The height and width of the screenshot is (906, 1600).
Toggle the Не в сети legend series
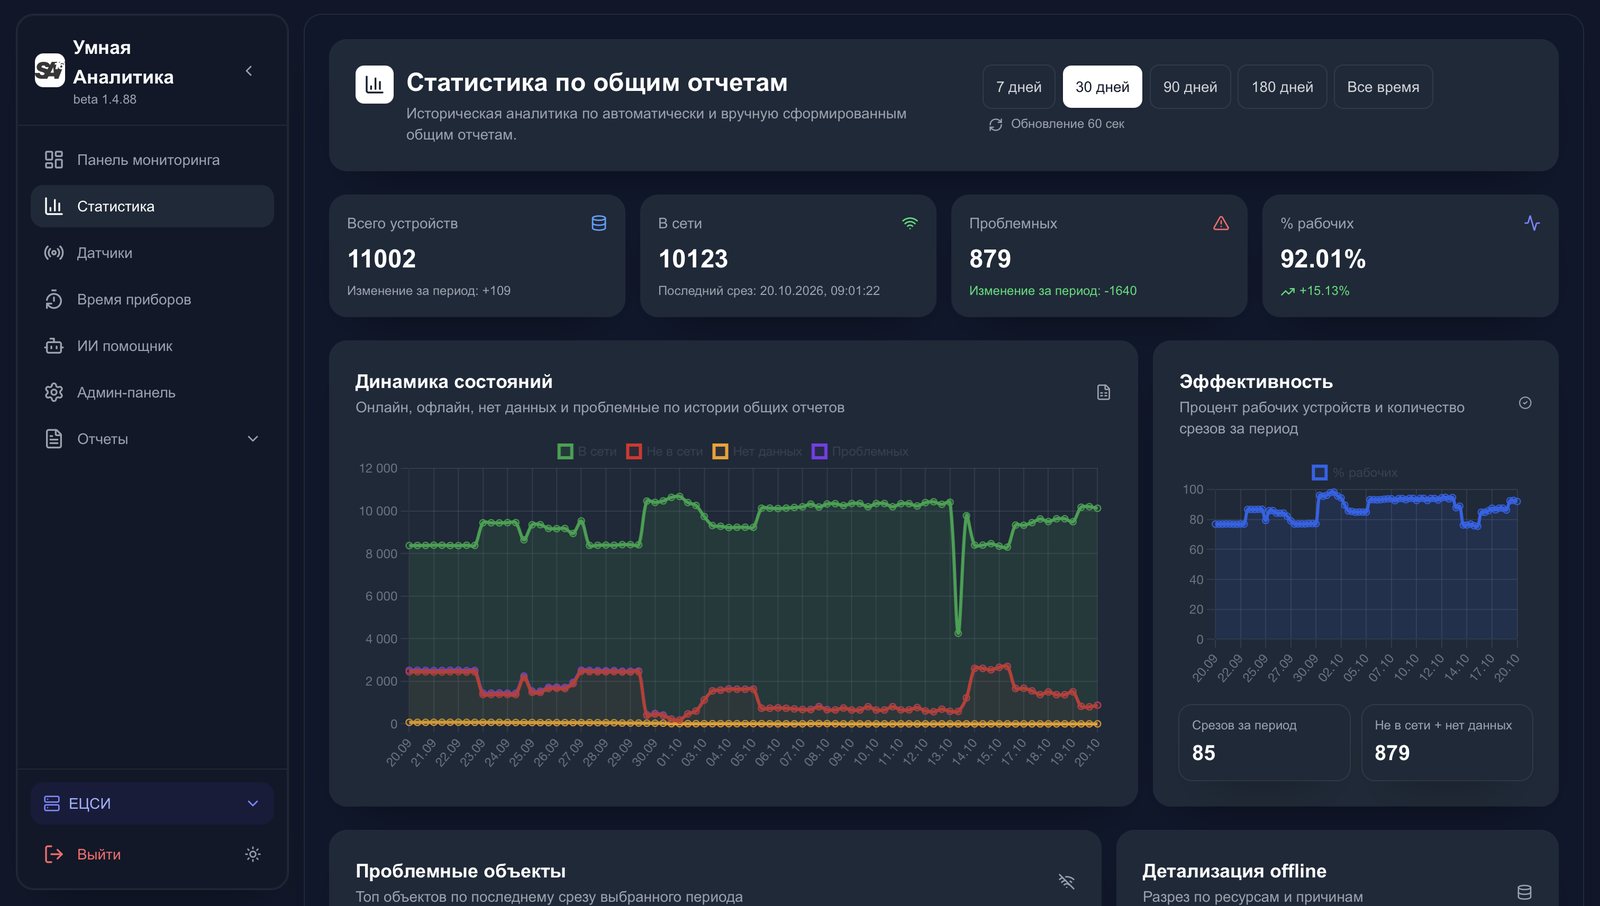click(665, 452)
